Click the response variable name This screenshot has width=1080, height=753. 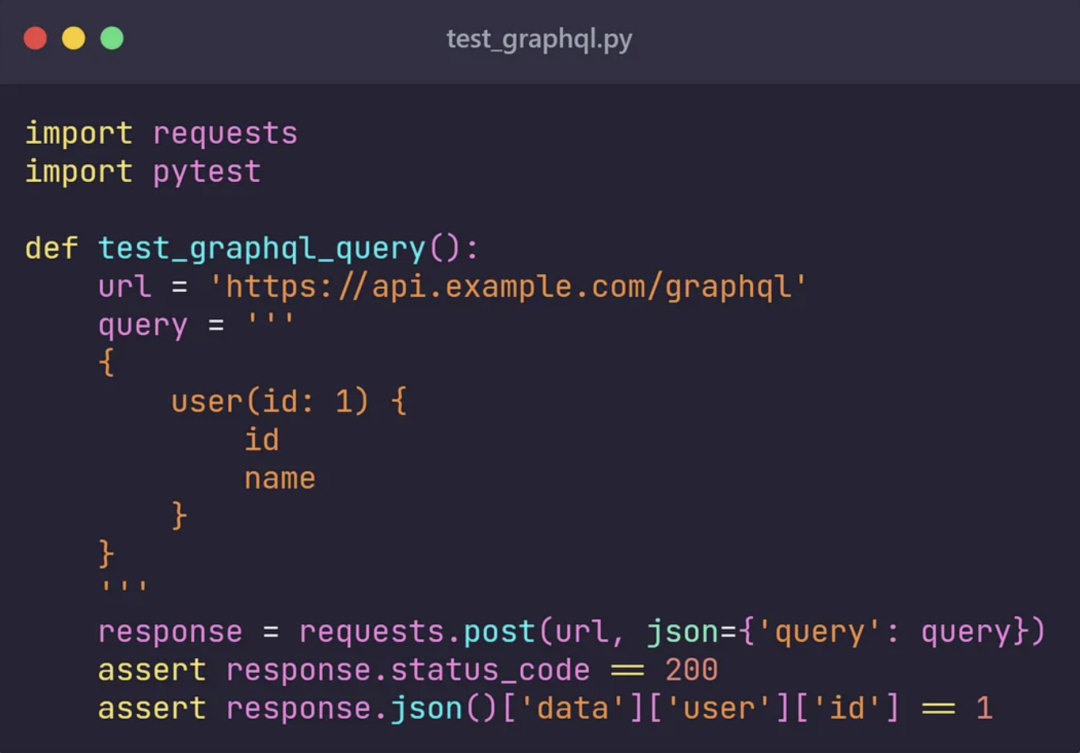tap(170, 632)
